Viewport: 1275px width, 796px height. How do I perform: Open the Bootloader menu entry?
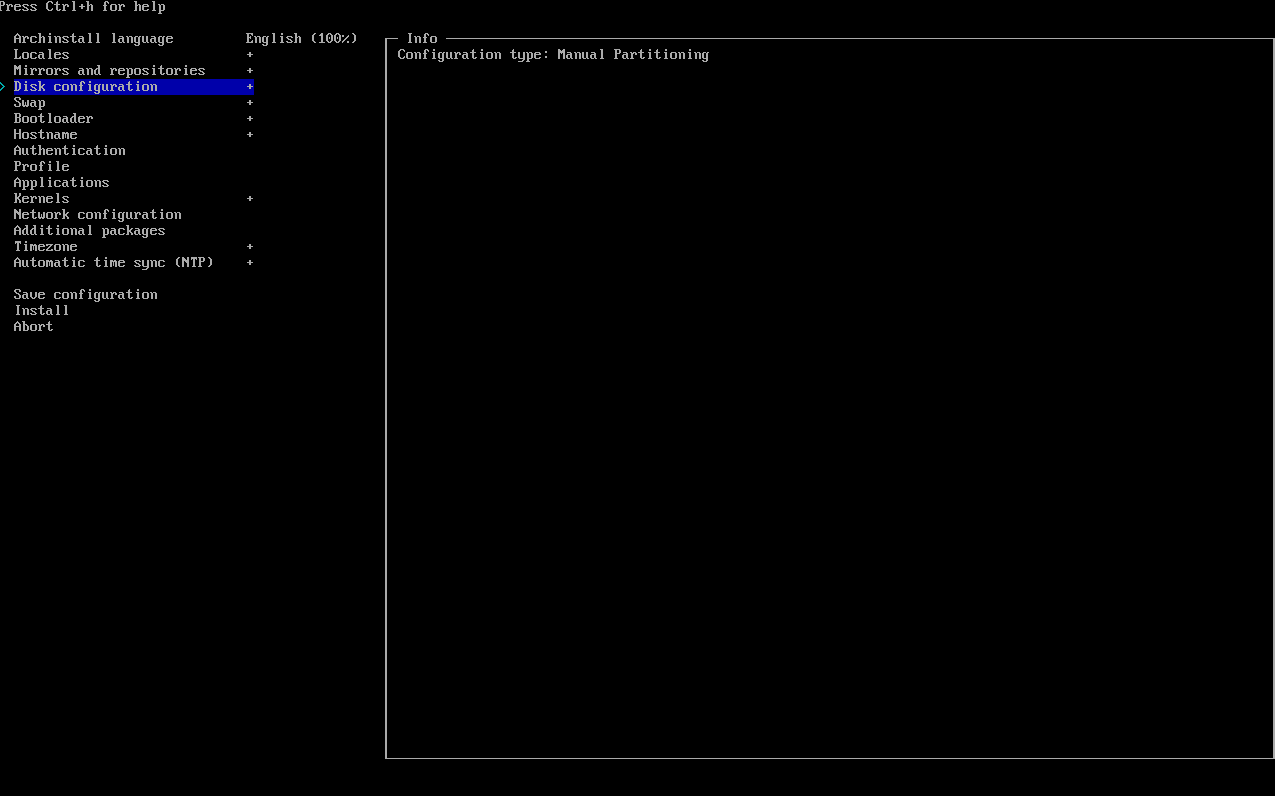(x=53, y=118)
